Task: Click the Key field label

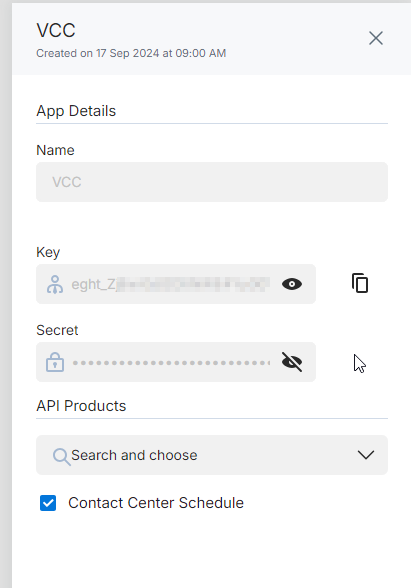Action: coord(48,252)
